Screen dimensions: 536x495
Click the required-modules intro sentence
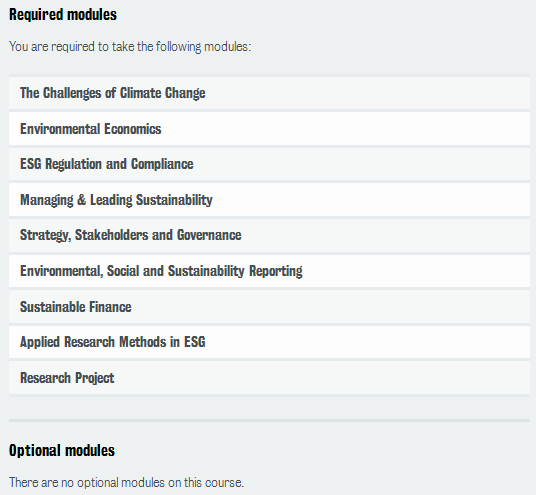coord(130,46)
